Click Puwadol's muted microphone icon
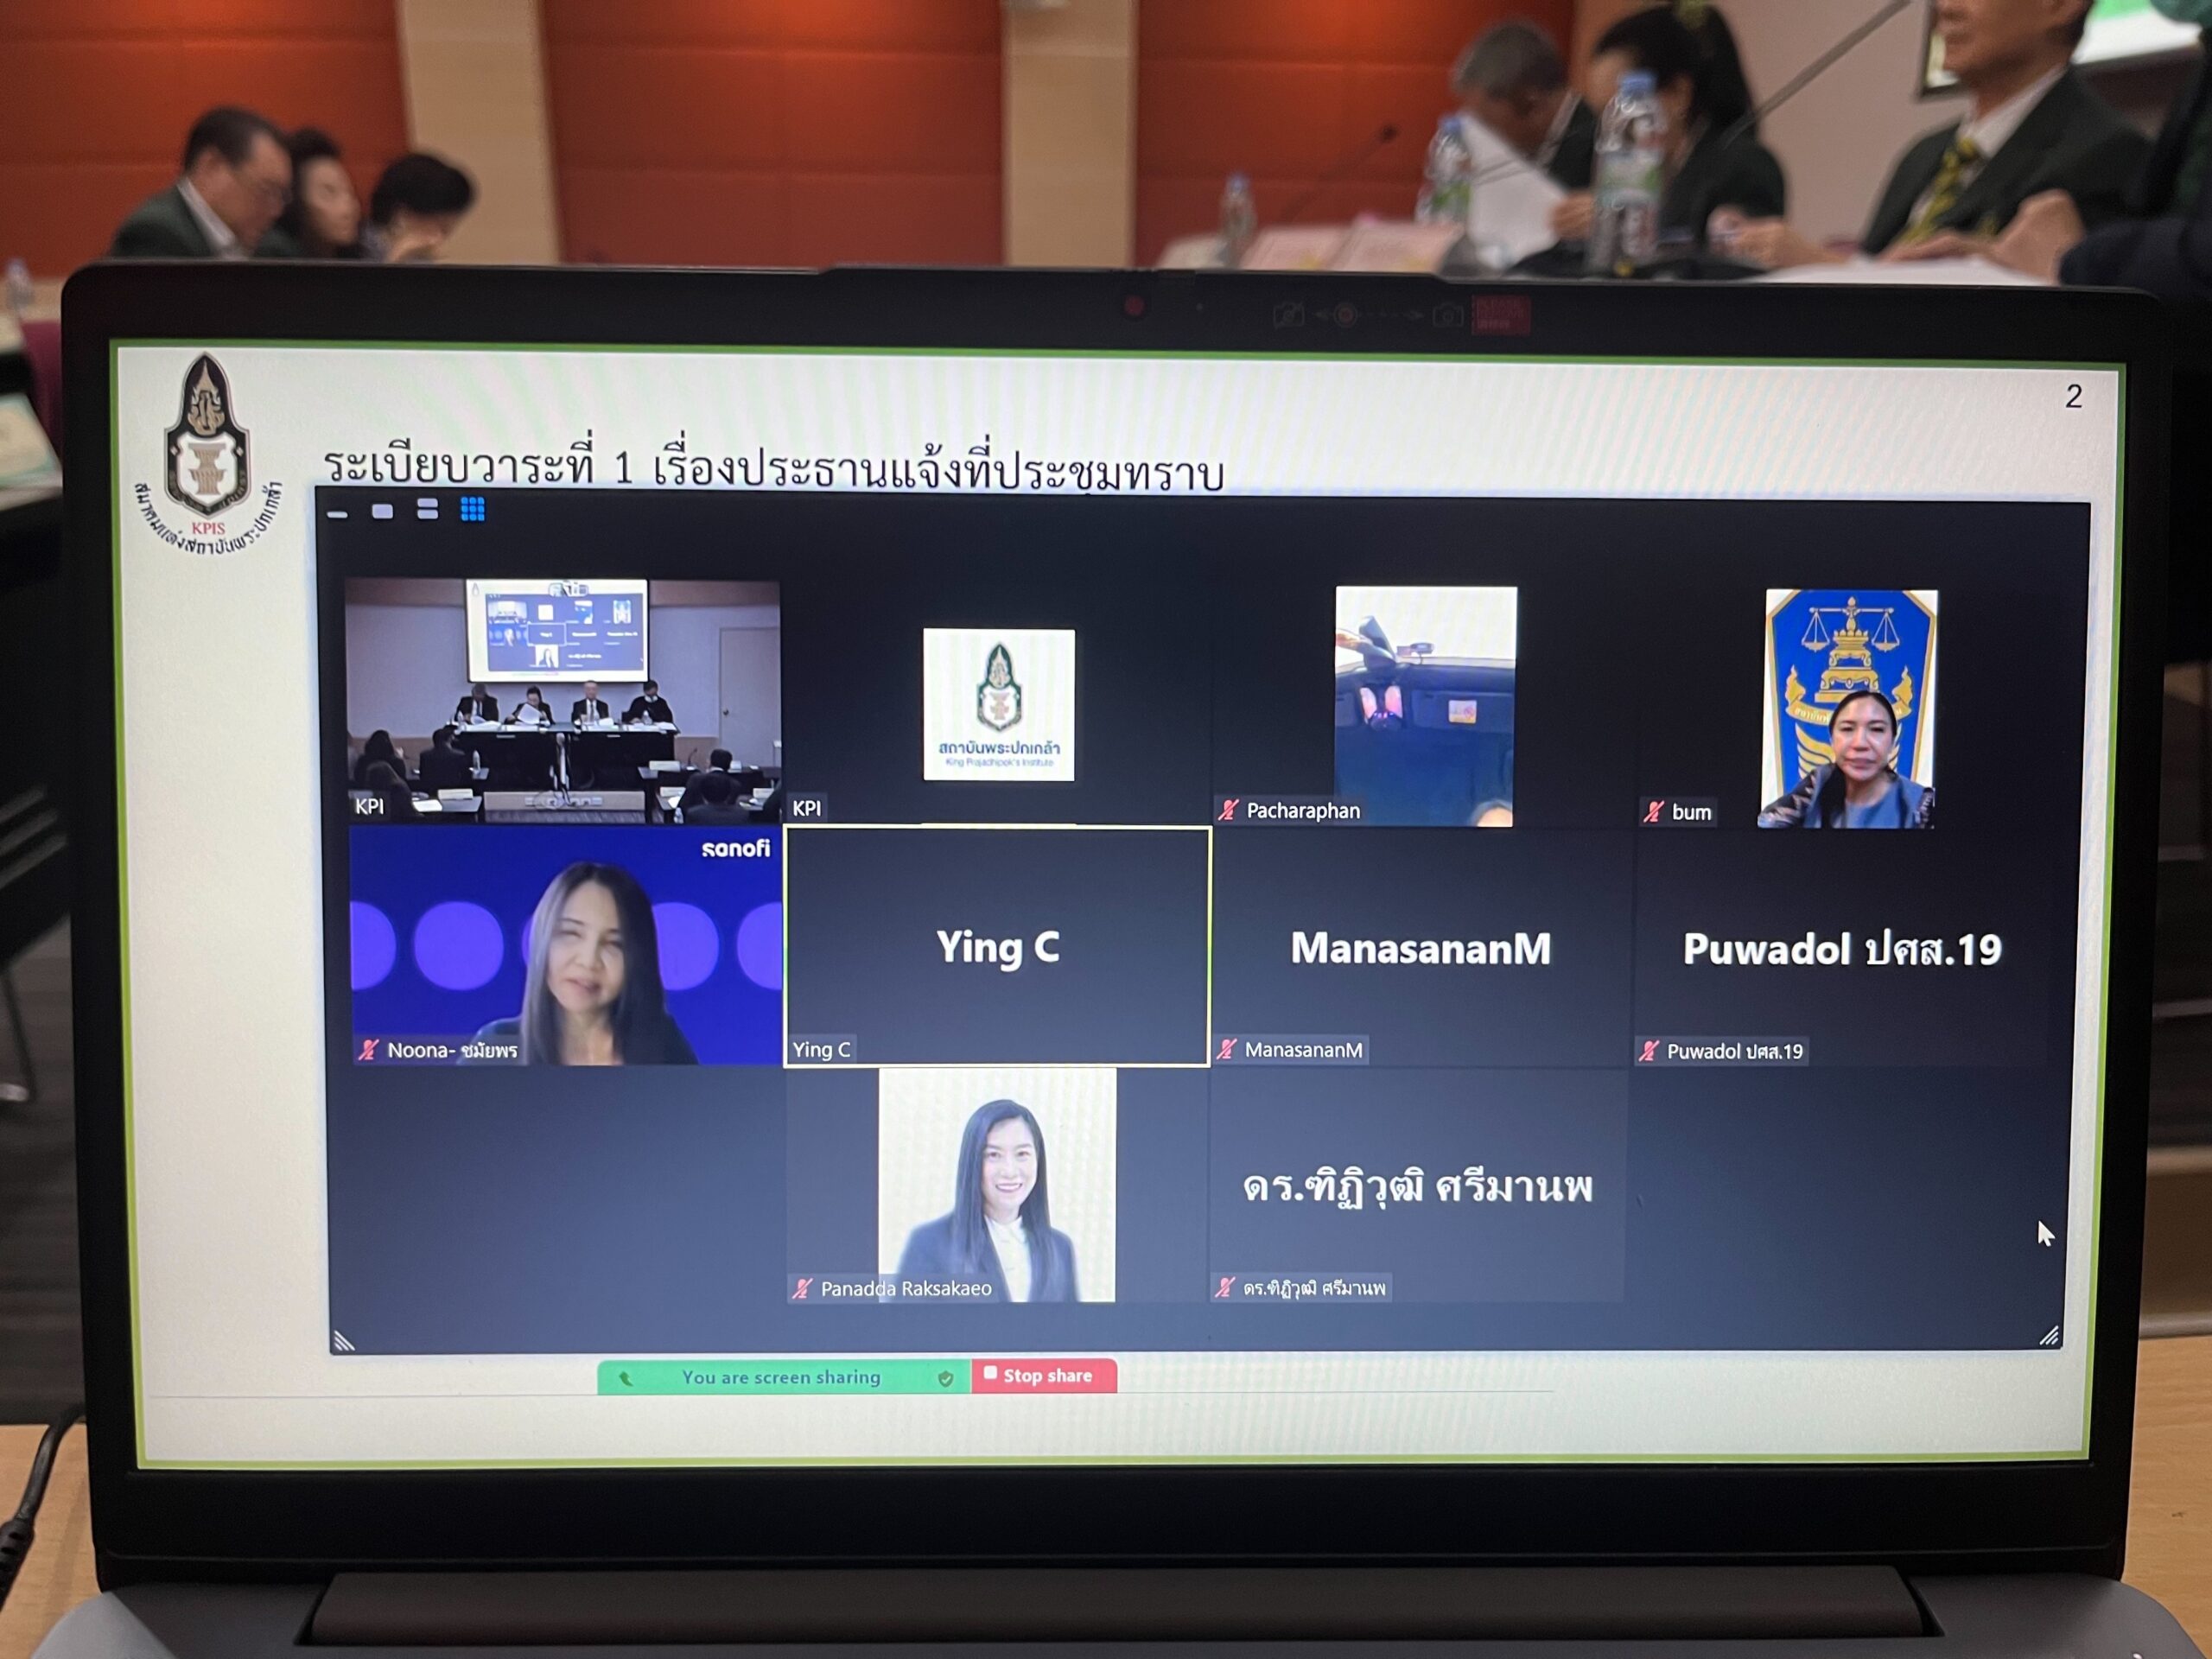The height and width of the screenshot is (1659, 2212). coord(1649,1051)
